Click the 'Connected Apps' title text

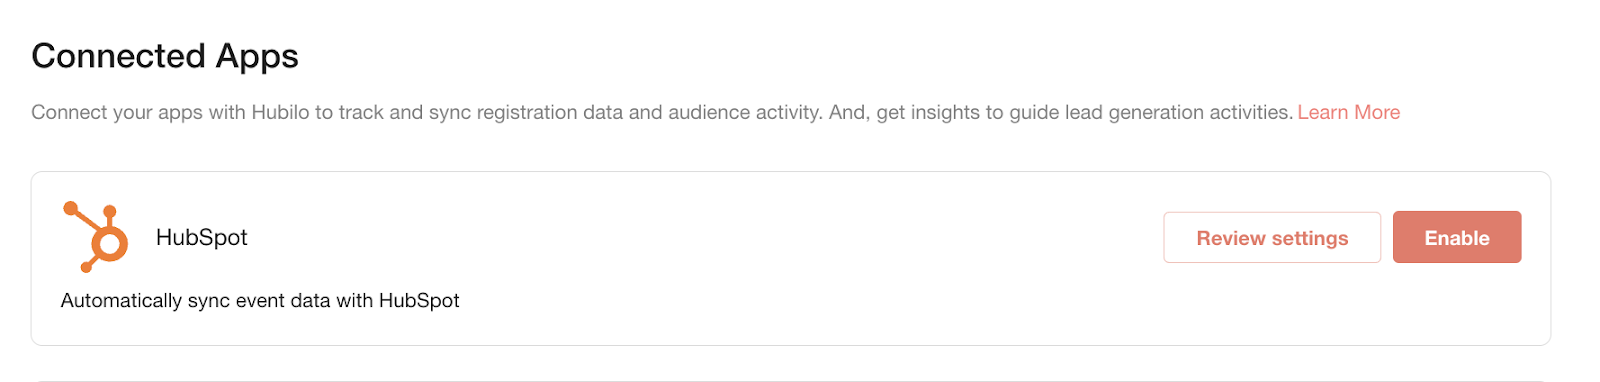point(165,56)
